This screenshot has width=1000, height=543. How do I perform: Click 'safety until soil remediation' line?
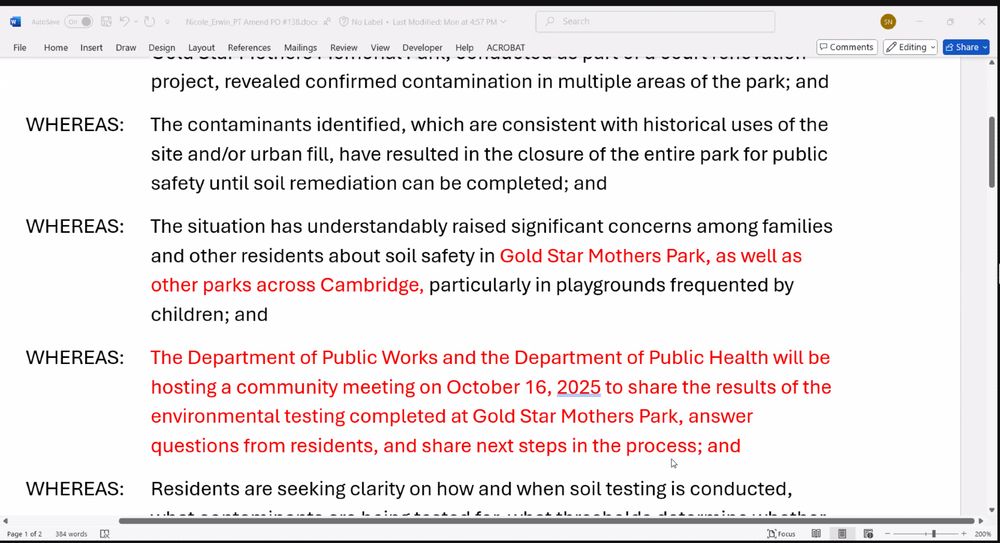click(379, 183)
